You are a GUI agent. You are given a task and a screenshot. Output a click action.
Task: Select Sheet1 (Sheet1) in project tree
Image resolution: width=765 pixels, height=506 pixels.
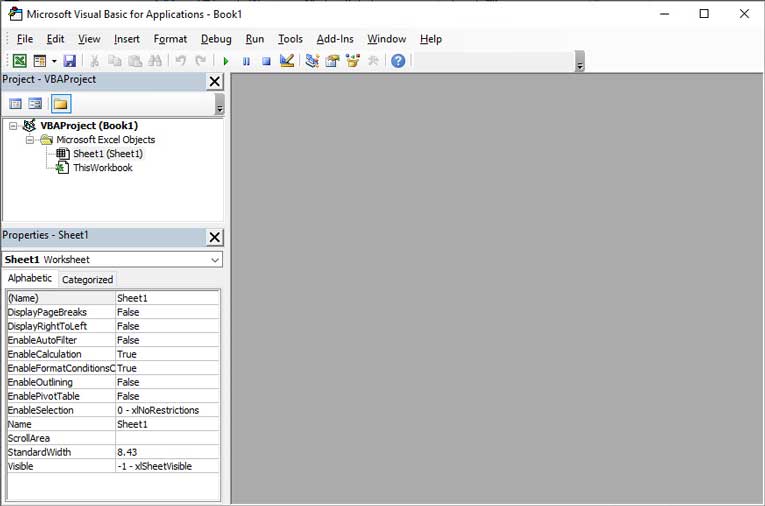pos(108,154)
